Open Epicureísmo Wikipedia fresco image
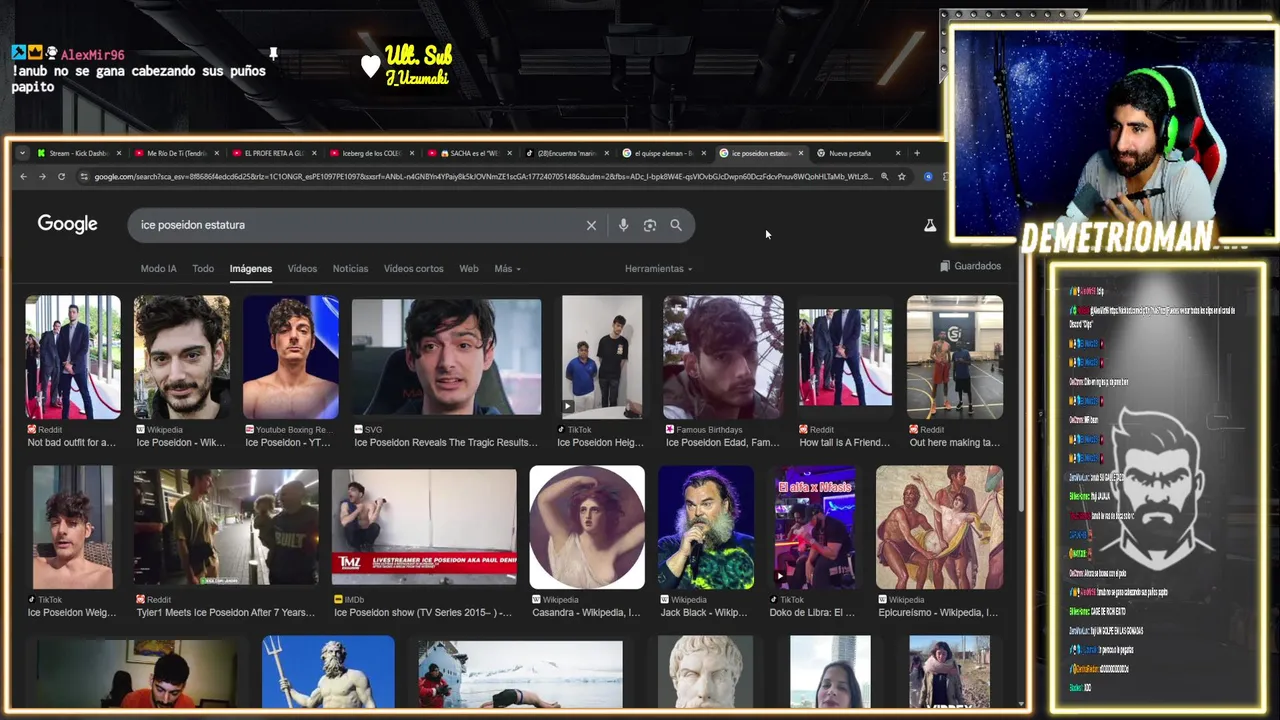The width and height of the screenshot is (1280, 720). (x=939, y=527)
